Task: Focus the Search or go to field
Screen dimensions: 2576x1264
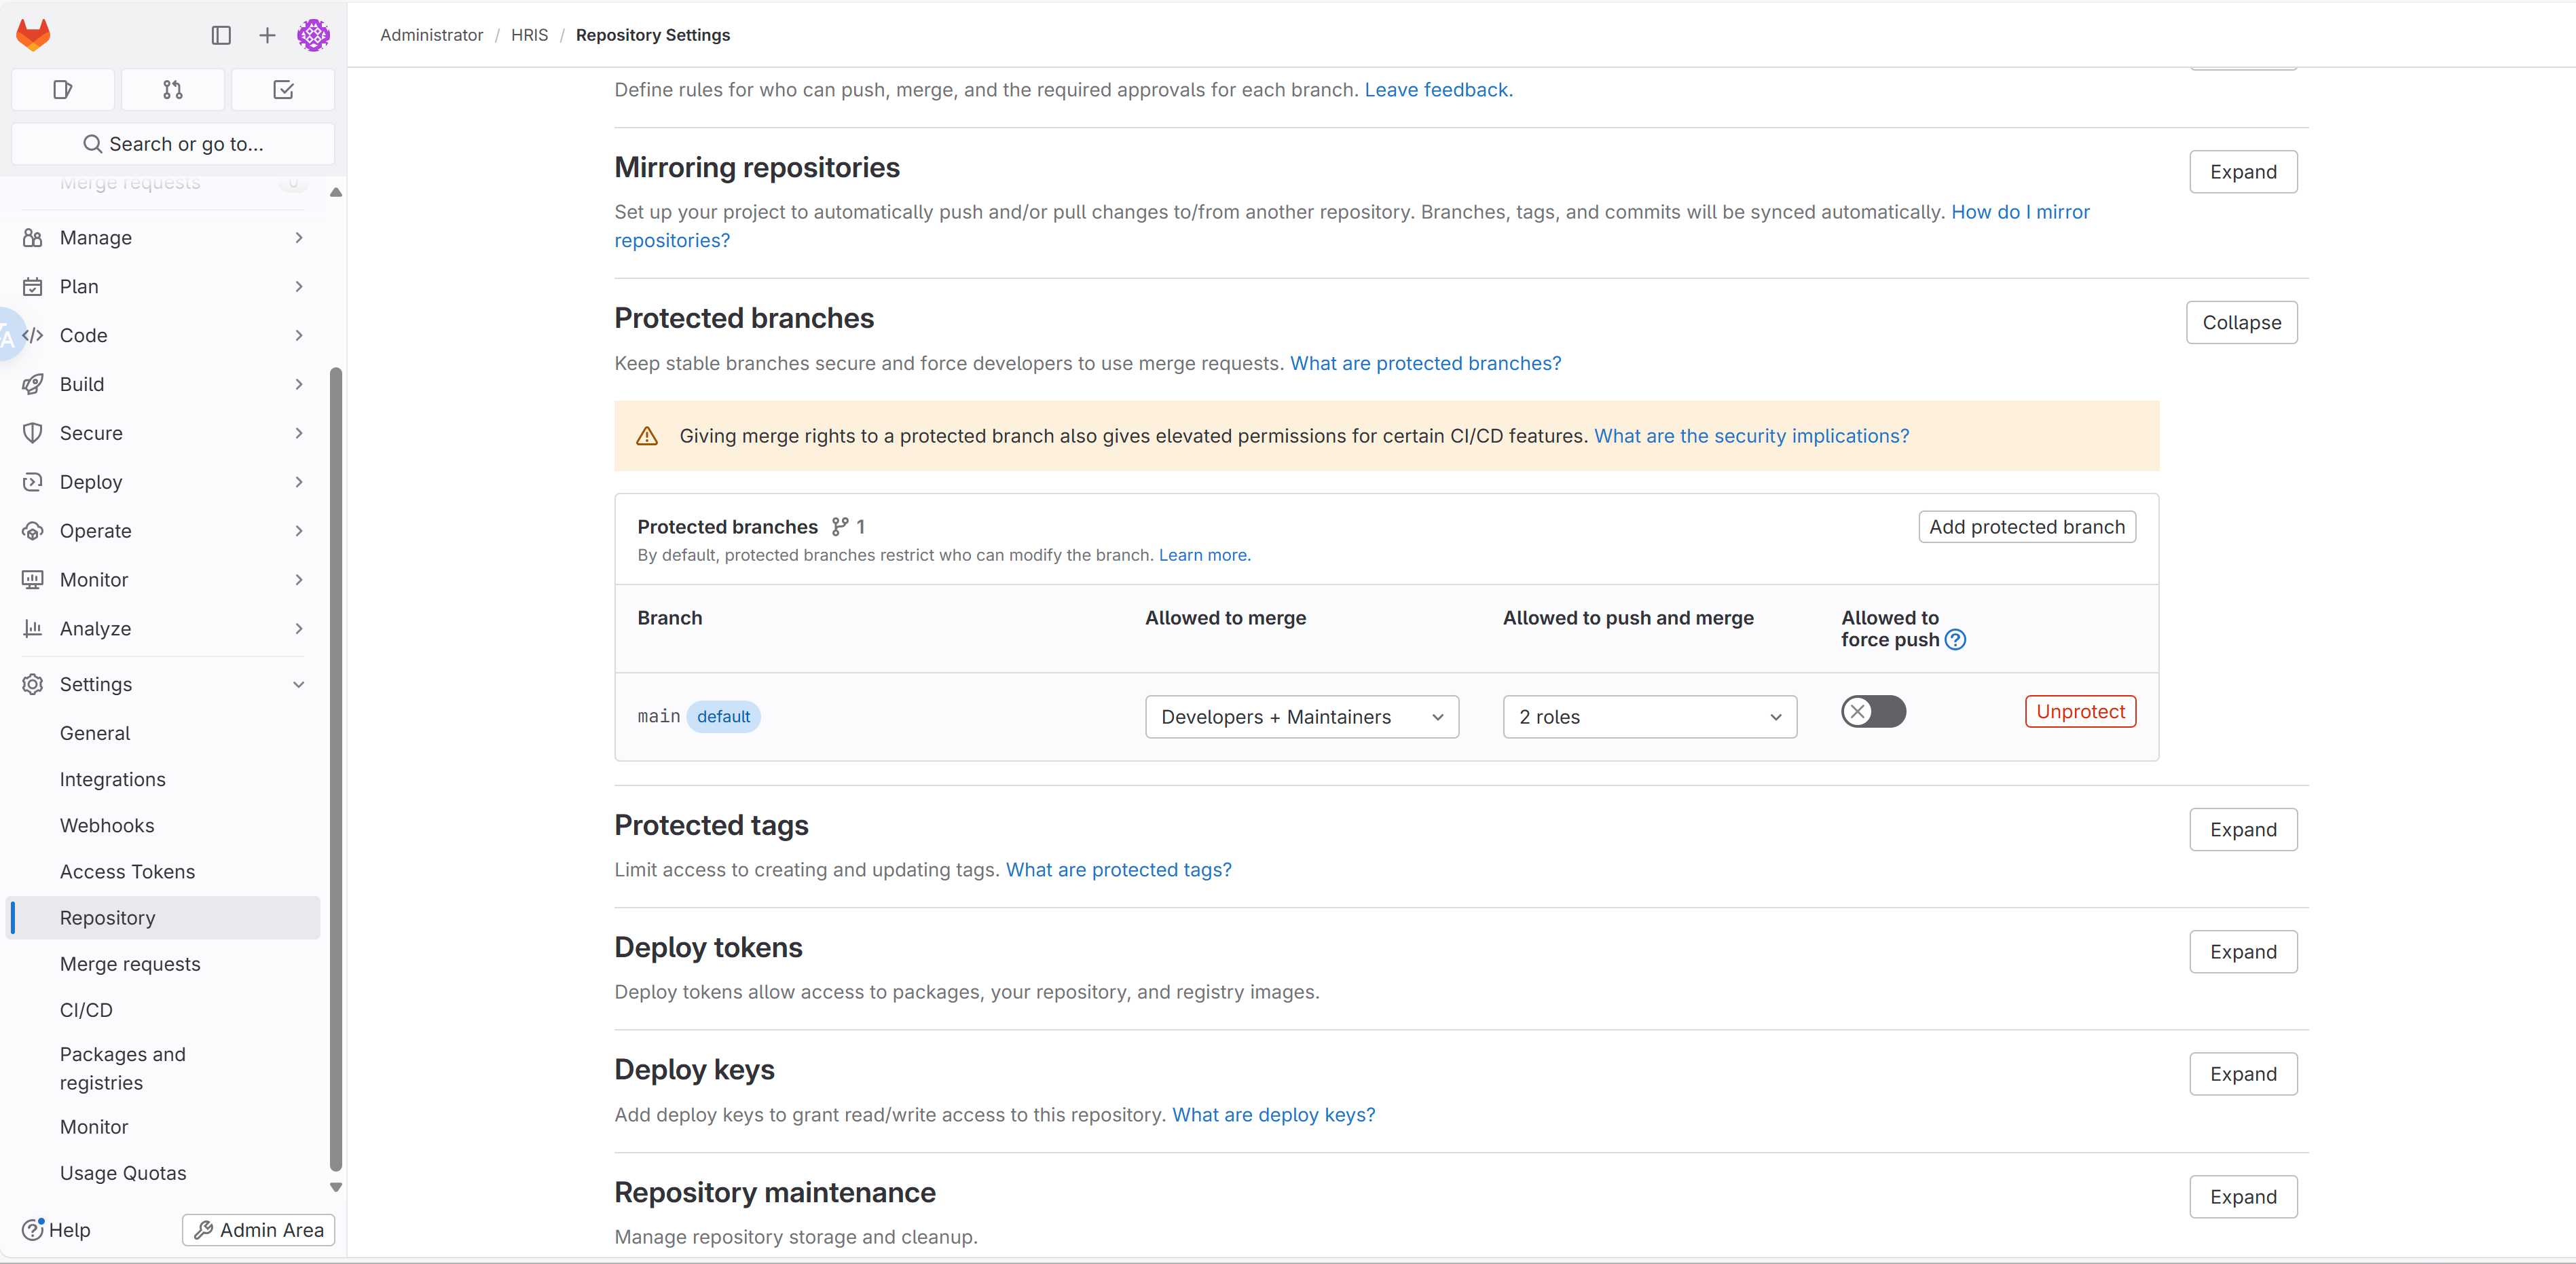Action: (x=173, y=144)
